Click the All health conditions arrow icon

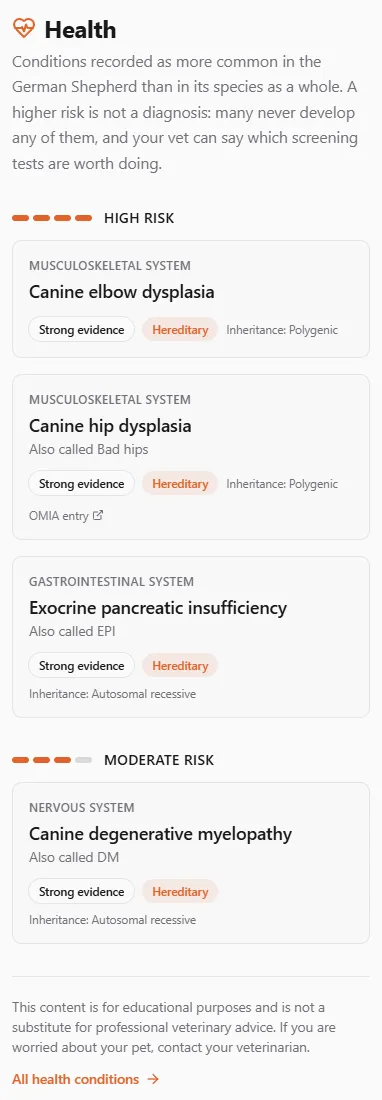(x=154, y=1079)
